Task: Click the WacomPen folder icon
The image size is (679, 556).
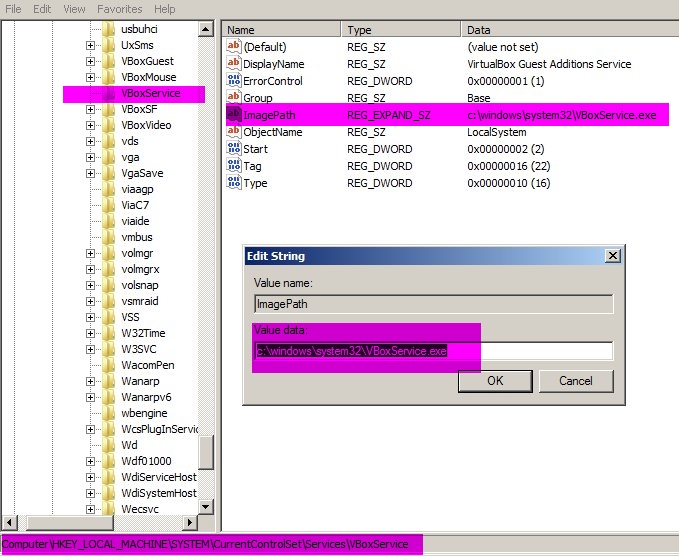Action: (x=109, y=365)
